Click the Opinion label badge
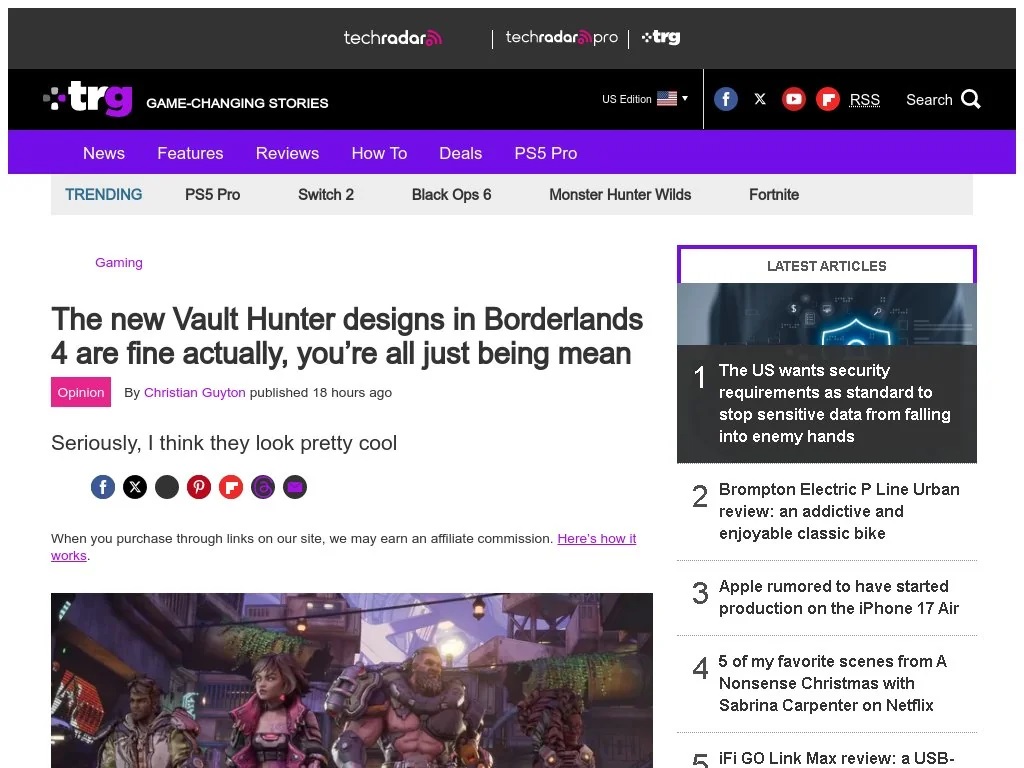 [x=81, y=392]
